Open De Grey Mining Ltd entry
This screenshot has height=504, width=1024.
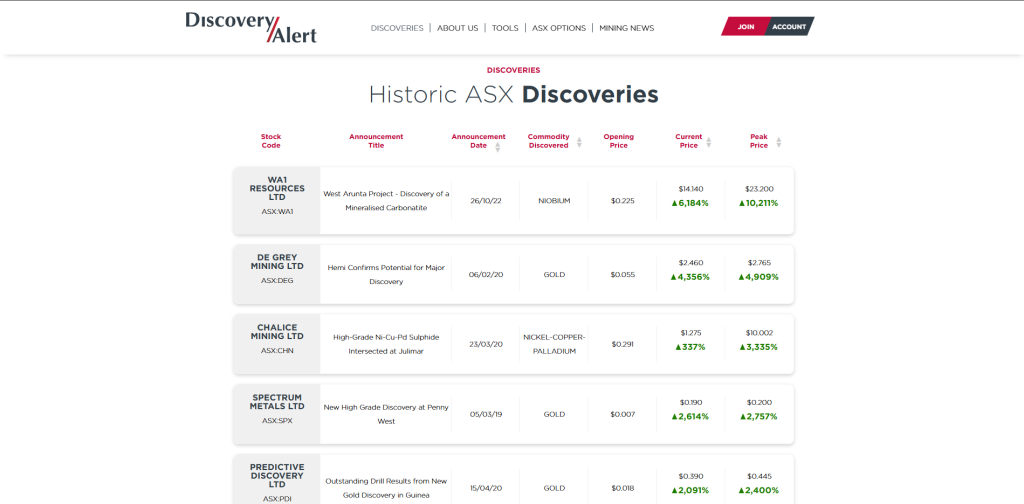pyautogui.click(x=277, y=262)
